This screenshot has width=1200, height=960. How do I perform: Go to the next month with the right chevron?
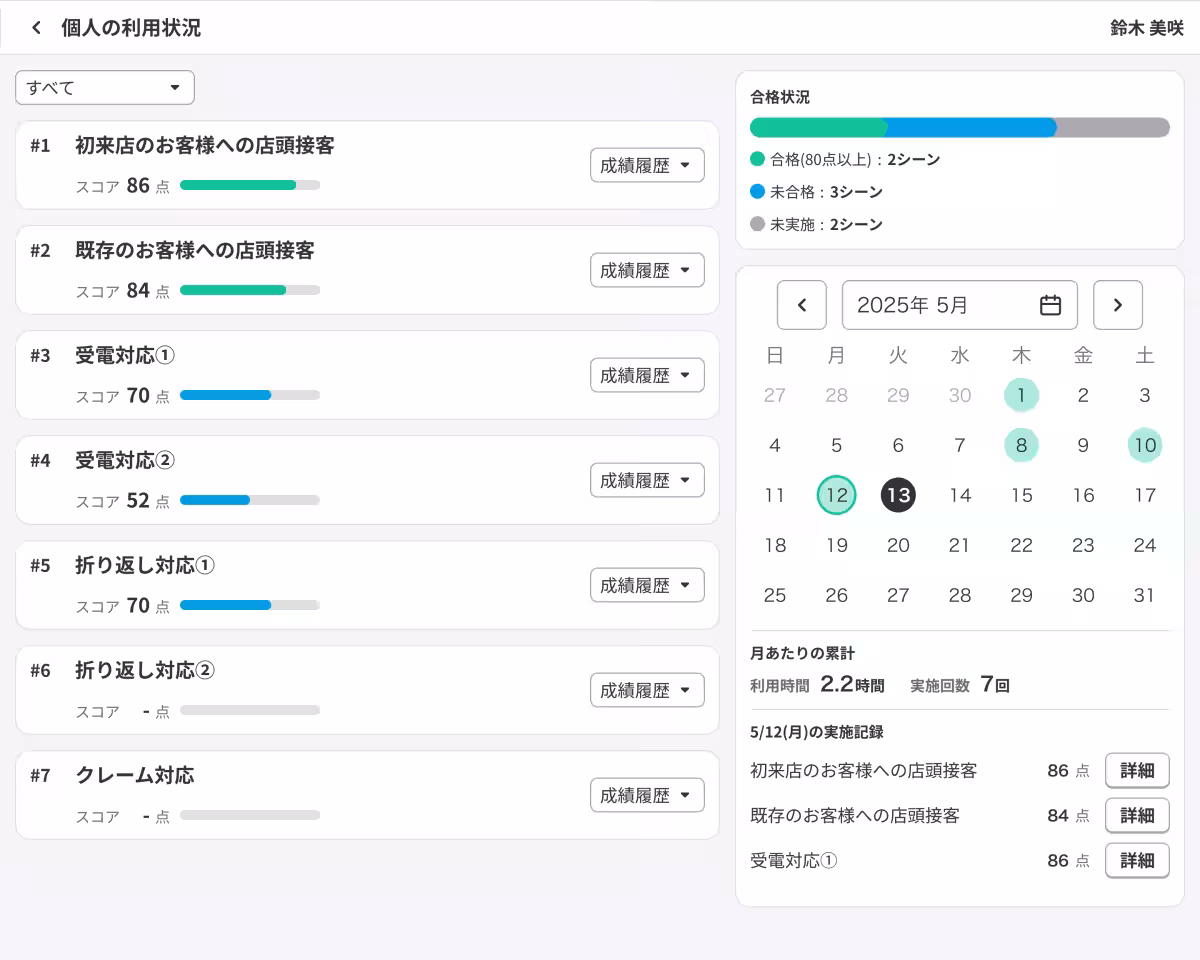click(1118, 305)
